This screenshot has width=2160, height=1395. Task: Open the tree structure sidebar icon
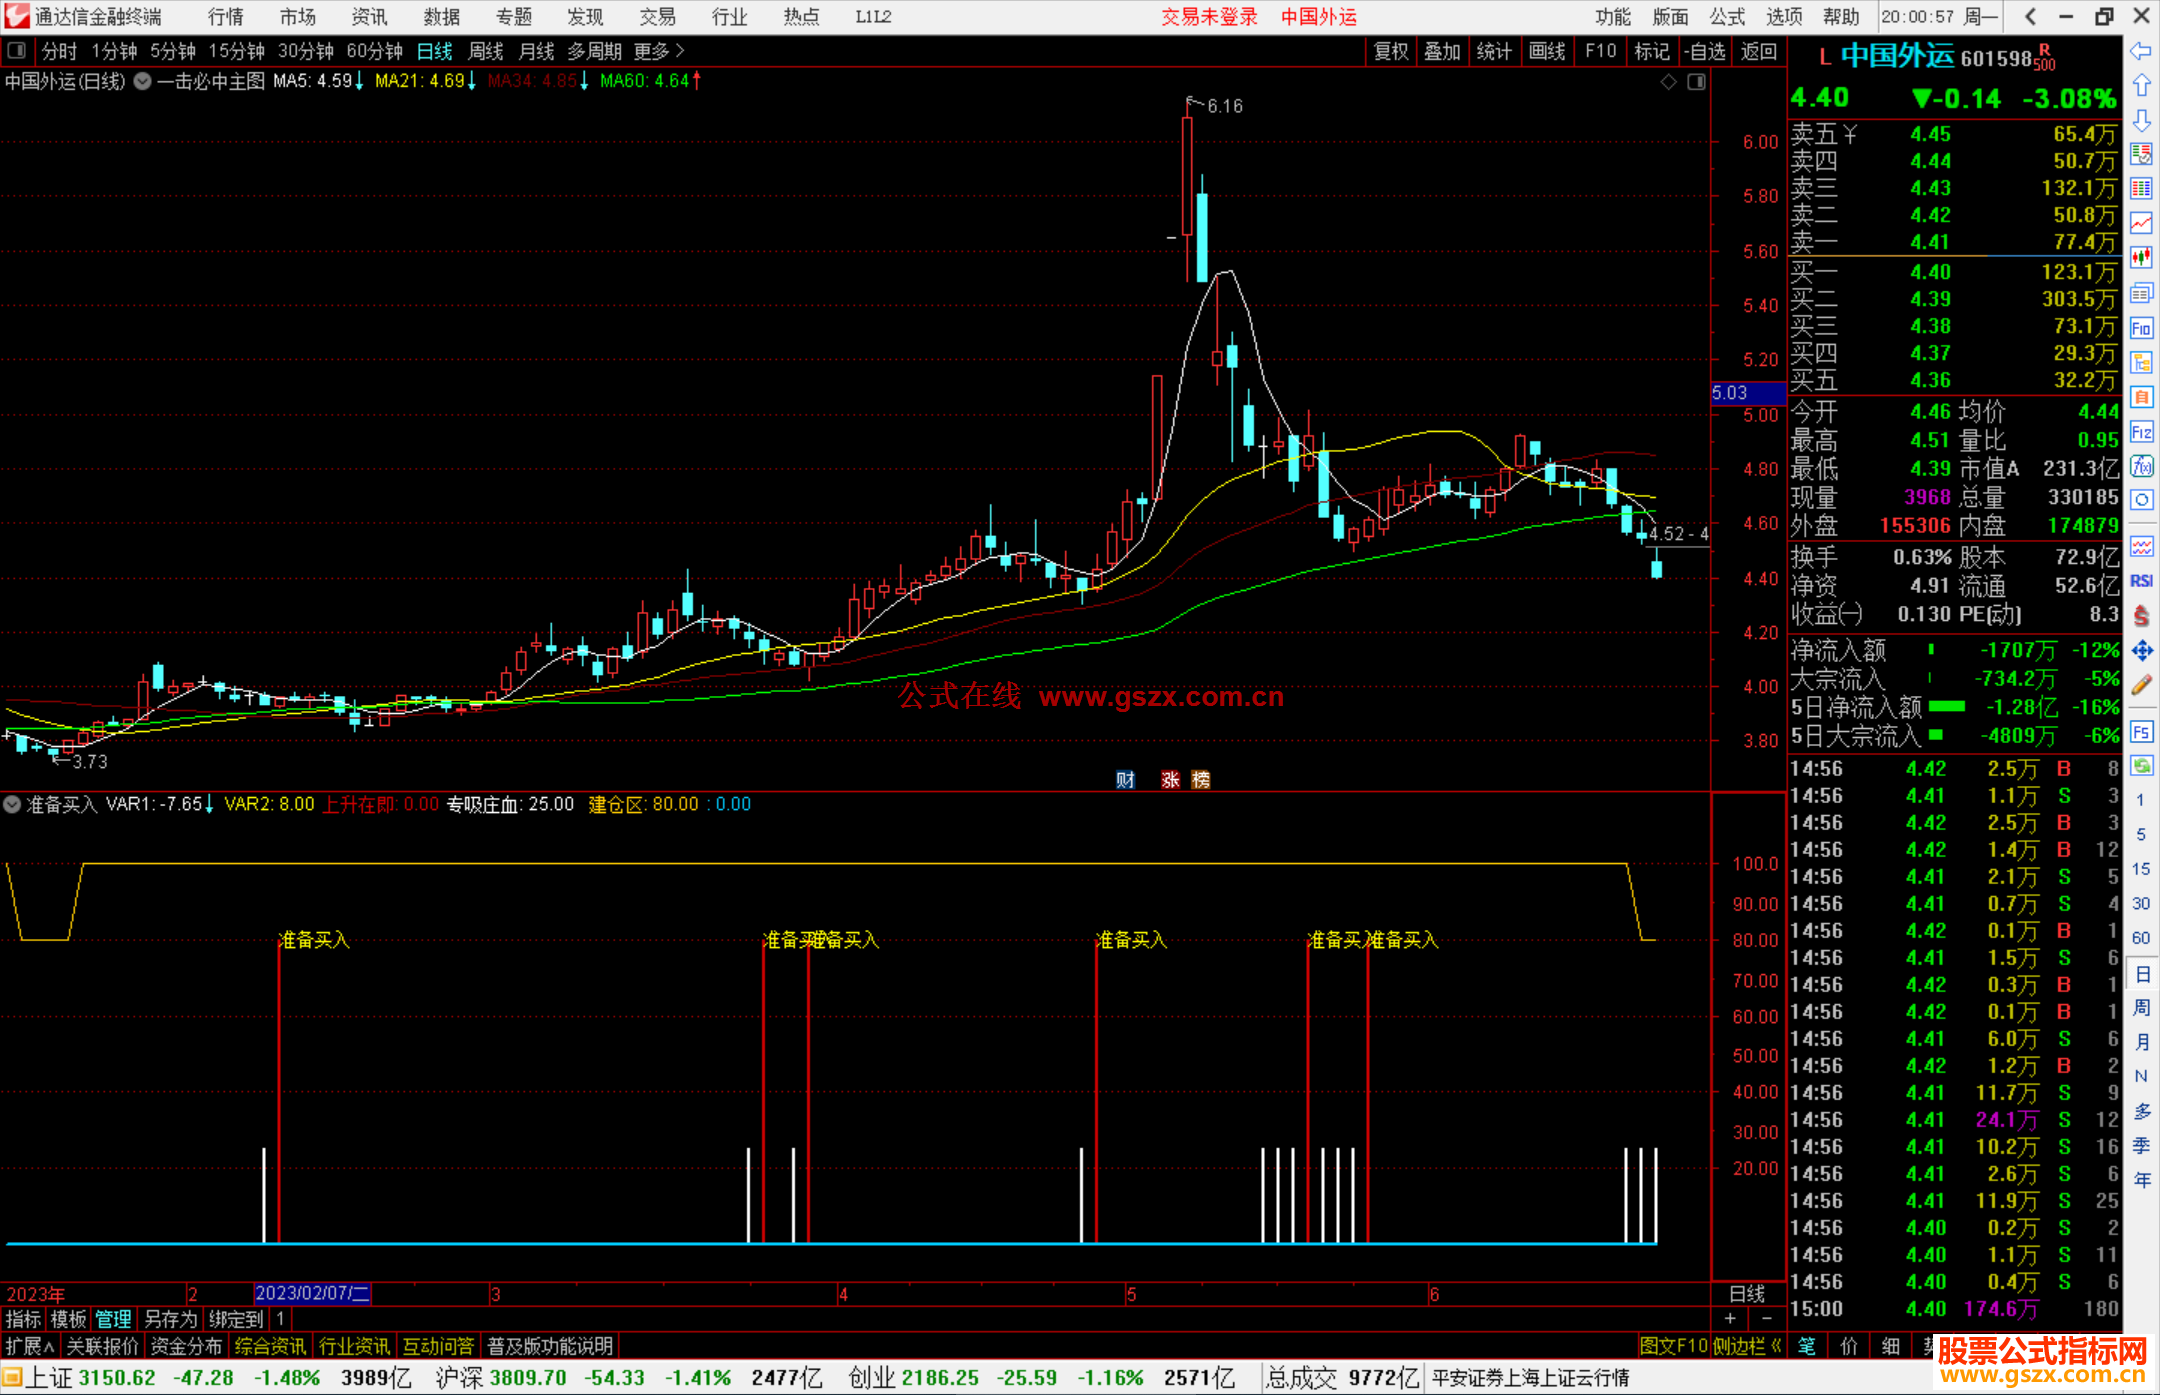(x=2141, y=362)
